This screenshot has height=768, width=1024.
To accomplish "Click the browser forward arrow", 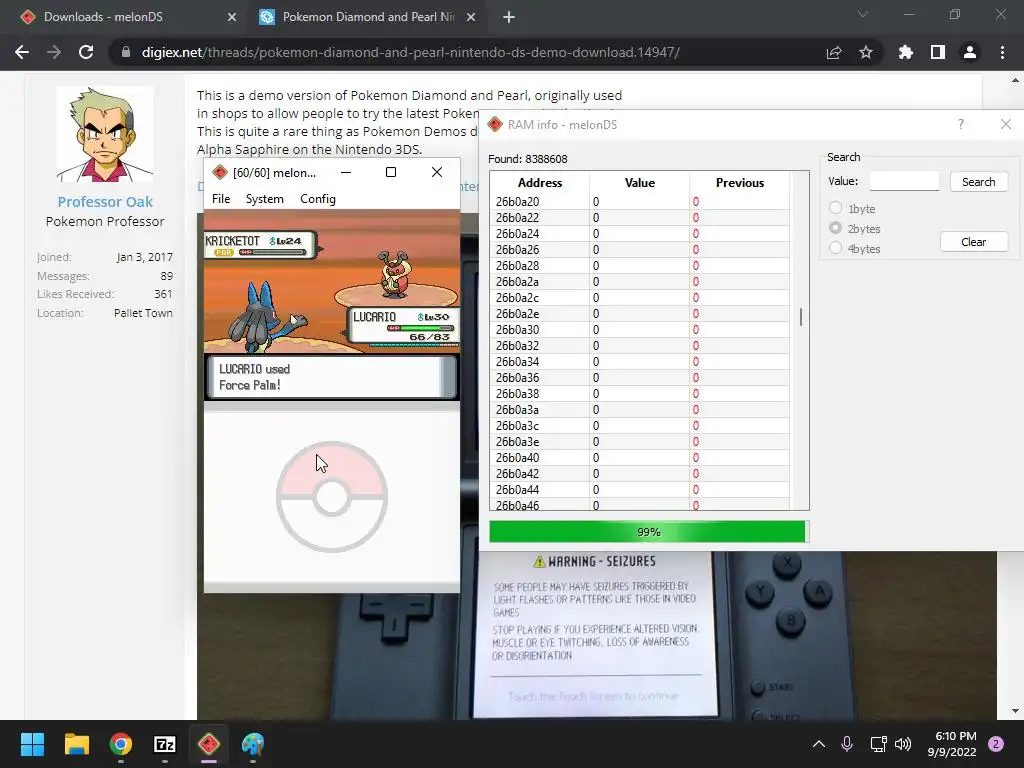I will 54,52.
